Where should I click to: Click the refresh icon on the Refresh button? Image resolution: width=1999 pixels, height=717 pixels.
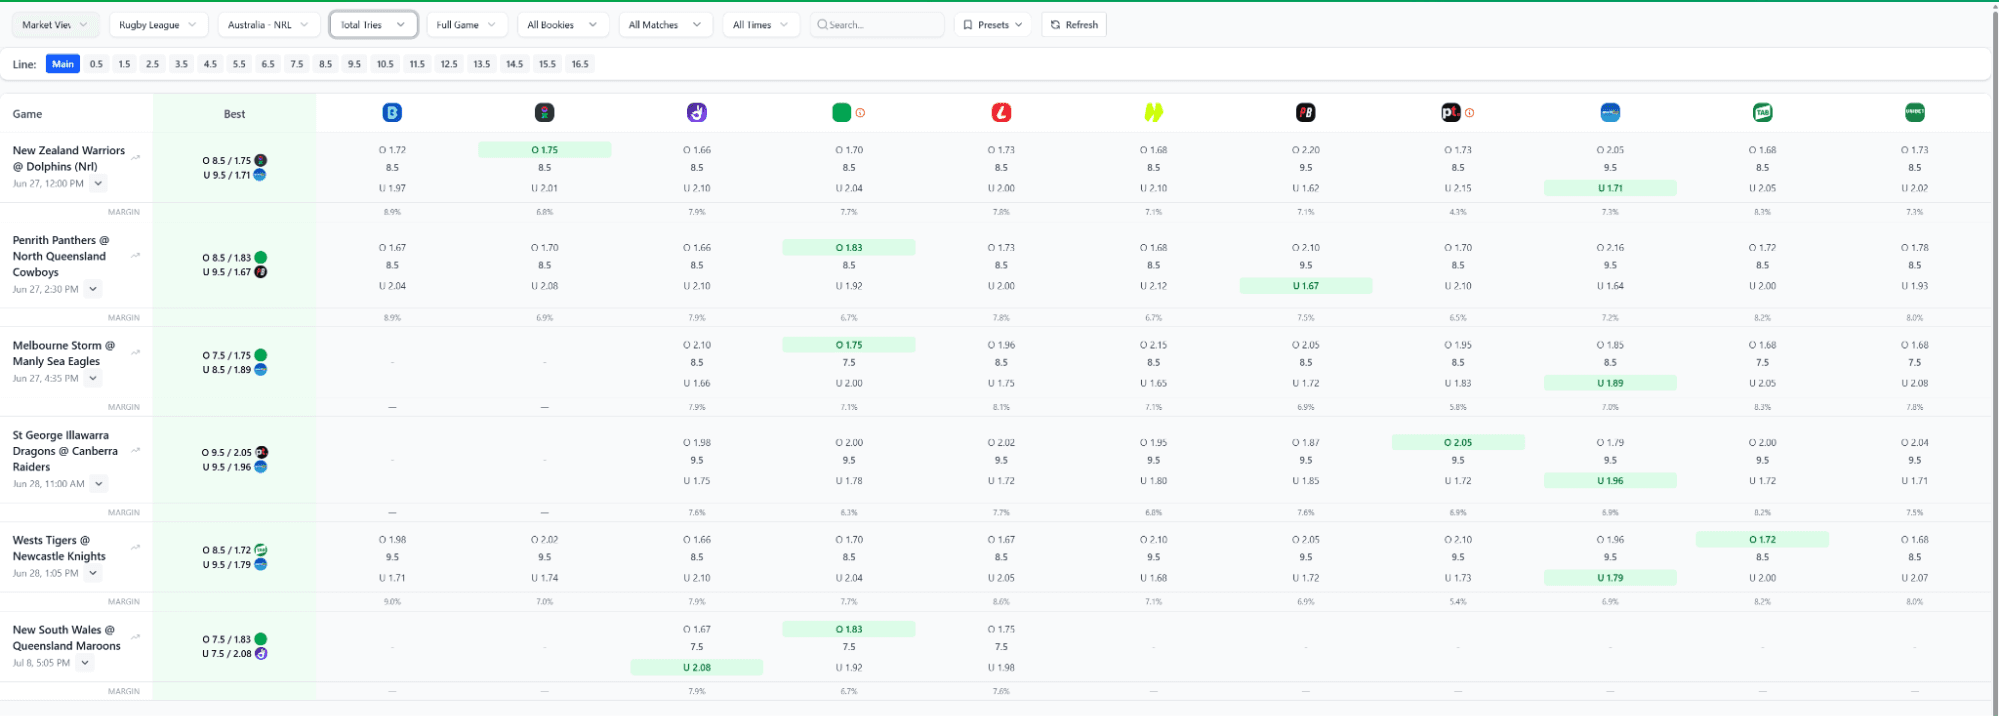click(x=1055, y=25)
